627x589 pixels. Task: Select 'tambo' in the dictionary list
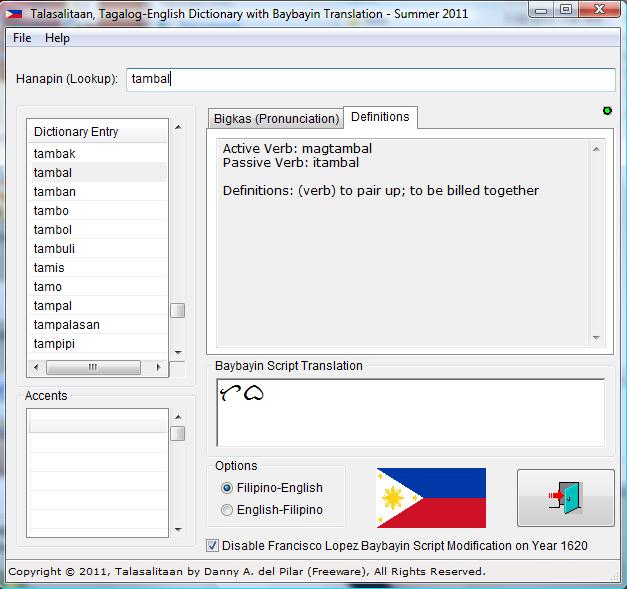[98, 211]
